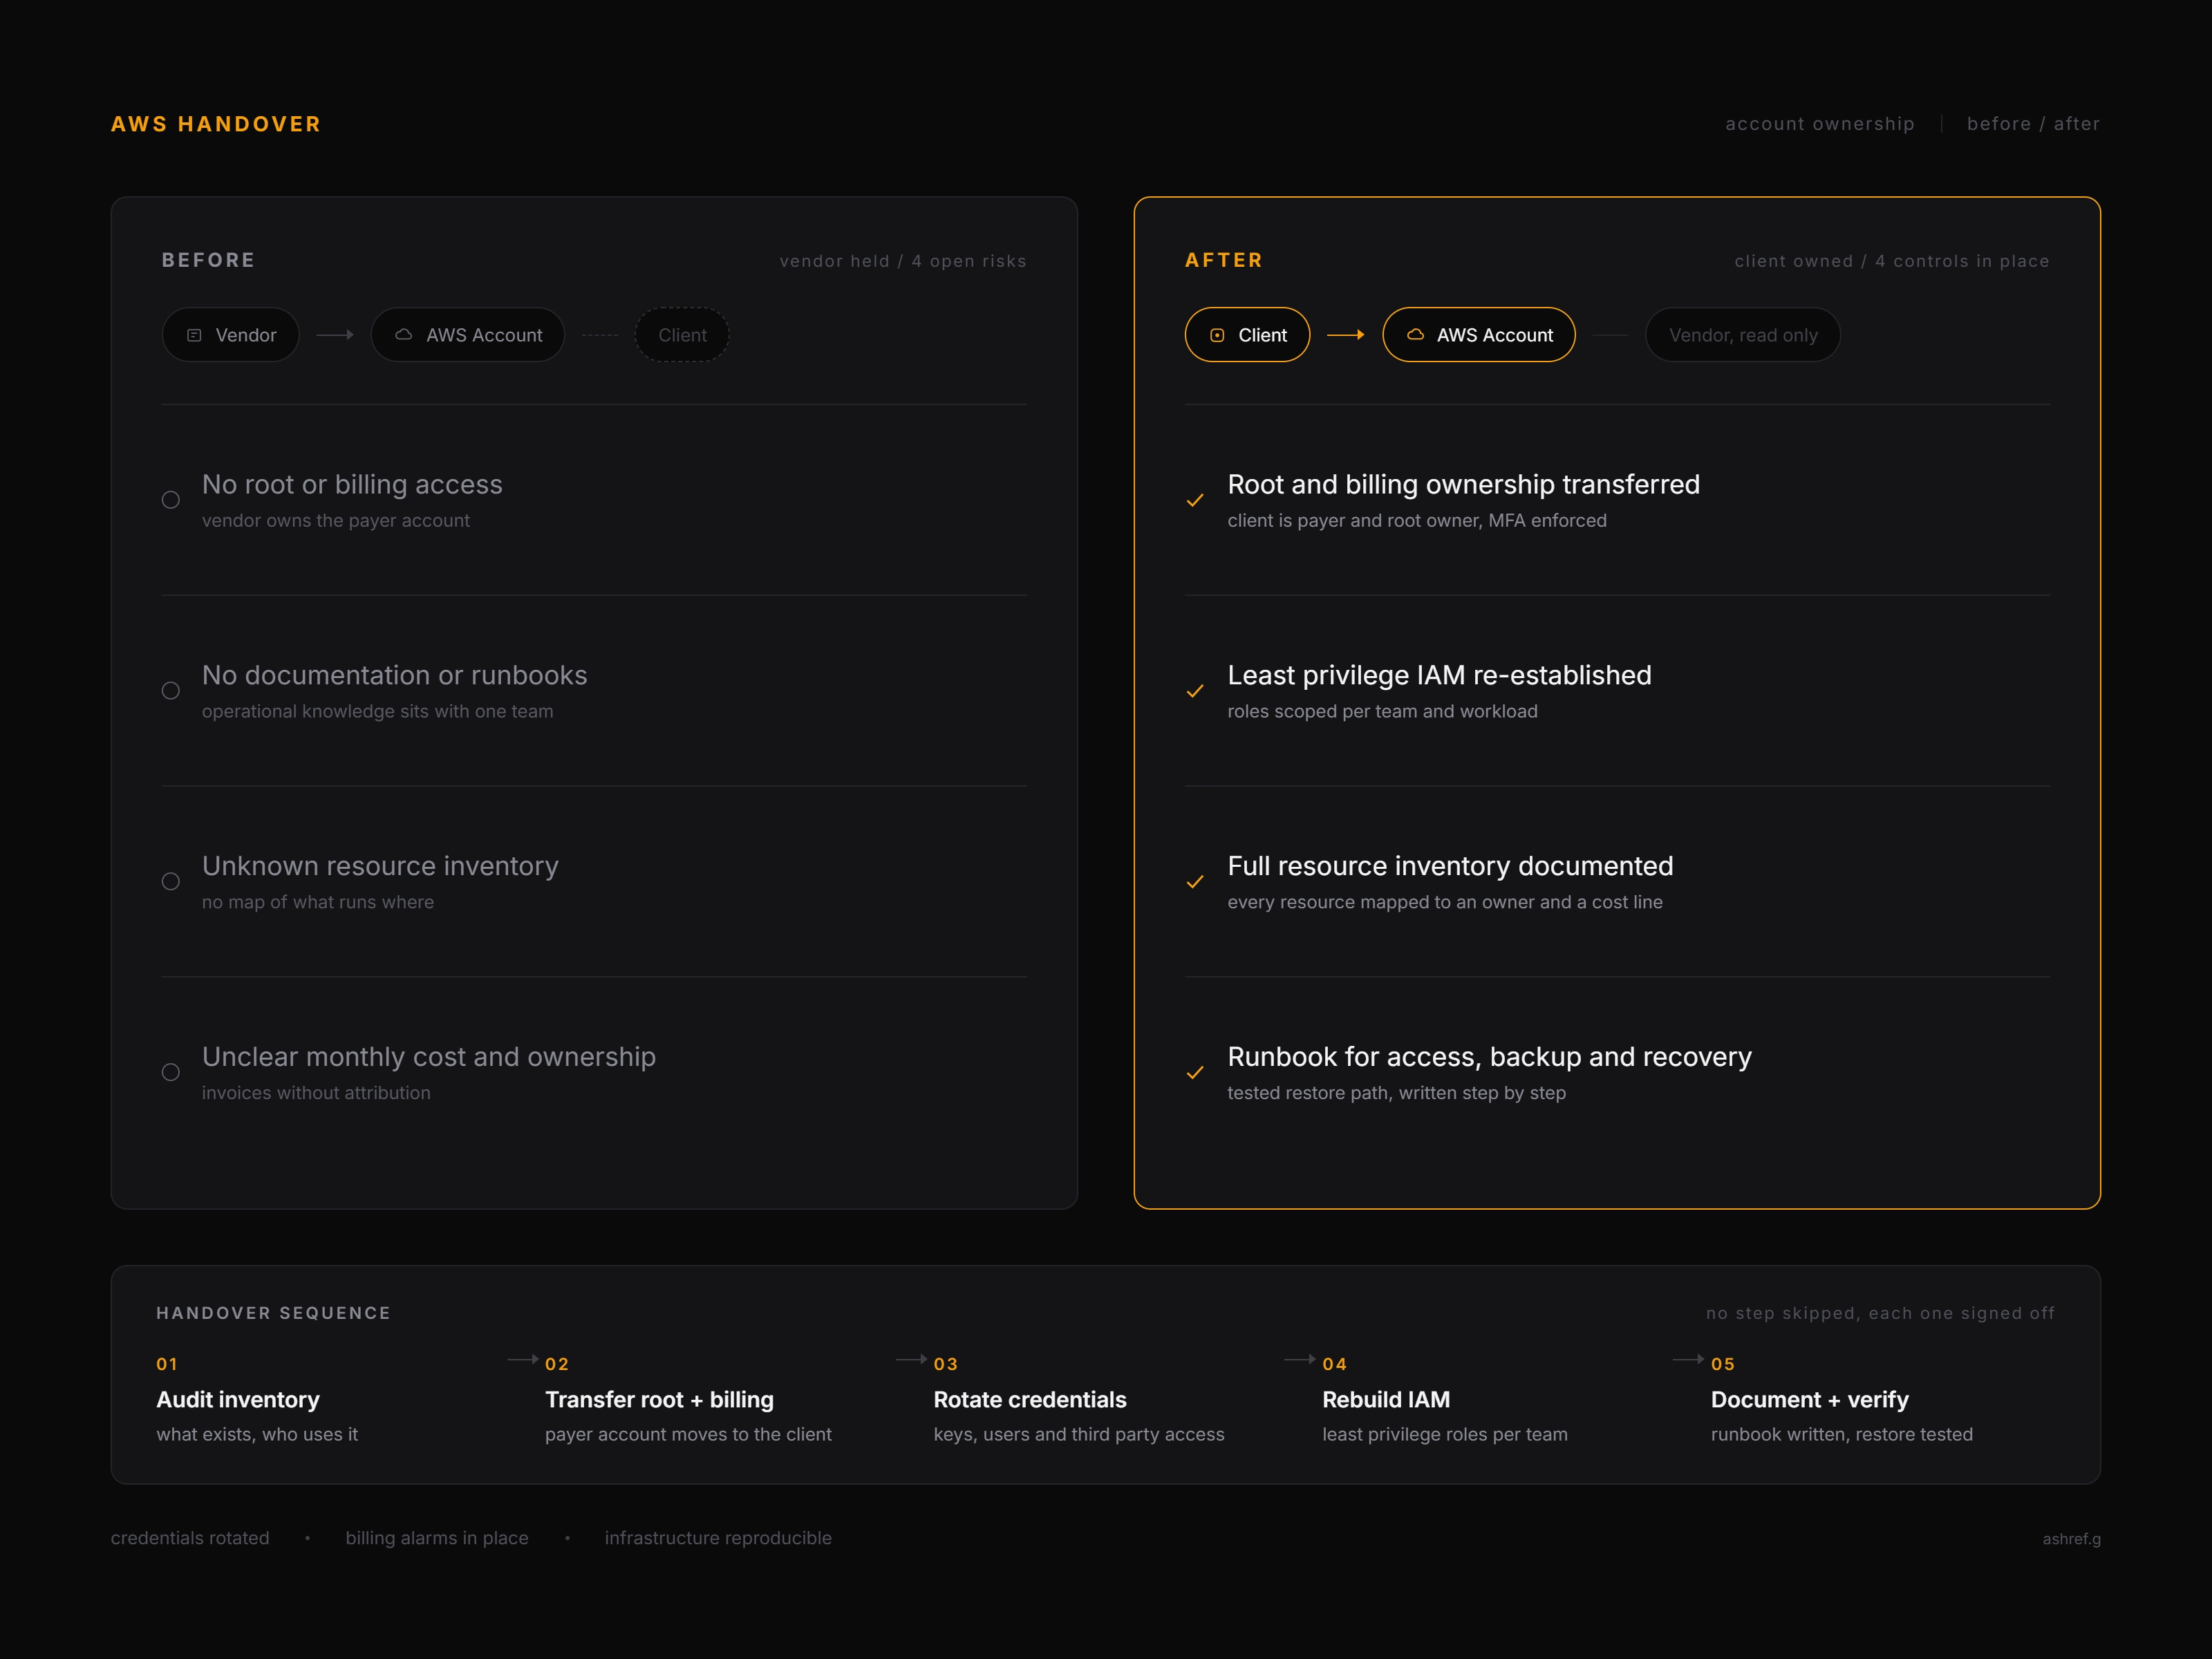This screenshot has height=1659, width=2212.
Task: Click the 'ashref.g' signature
Action: tap(2072, 1539)
